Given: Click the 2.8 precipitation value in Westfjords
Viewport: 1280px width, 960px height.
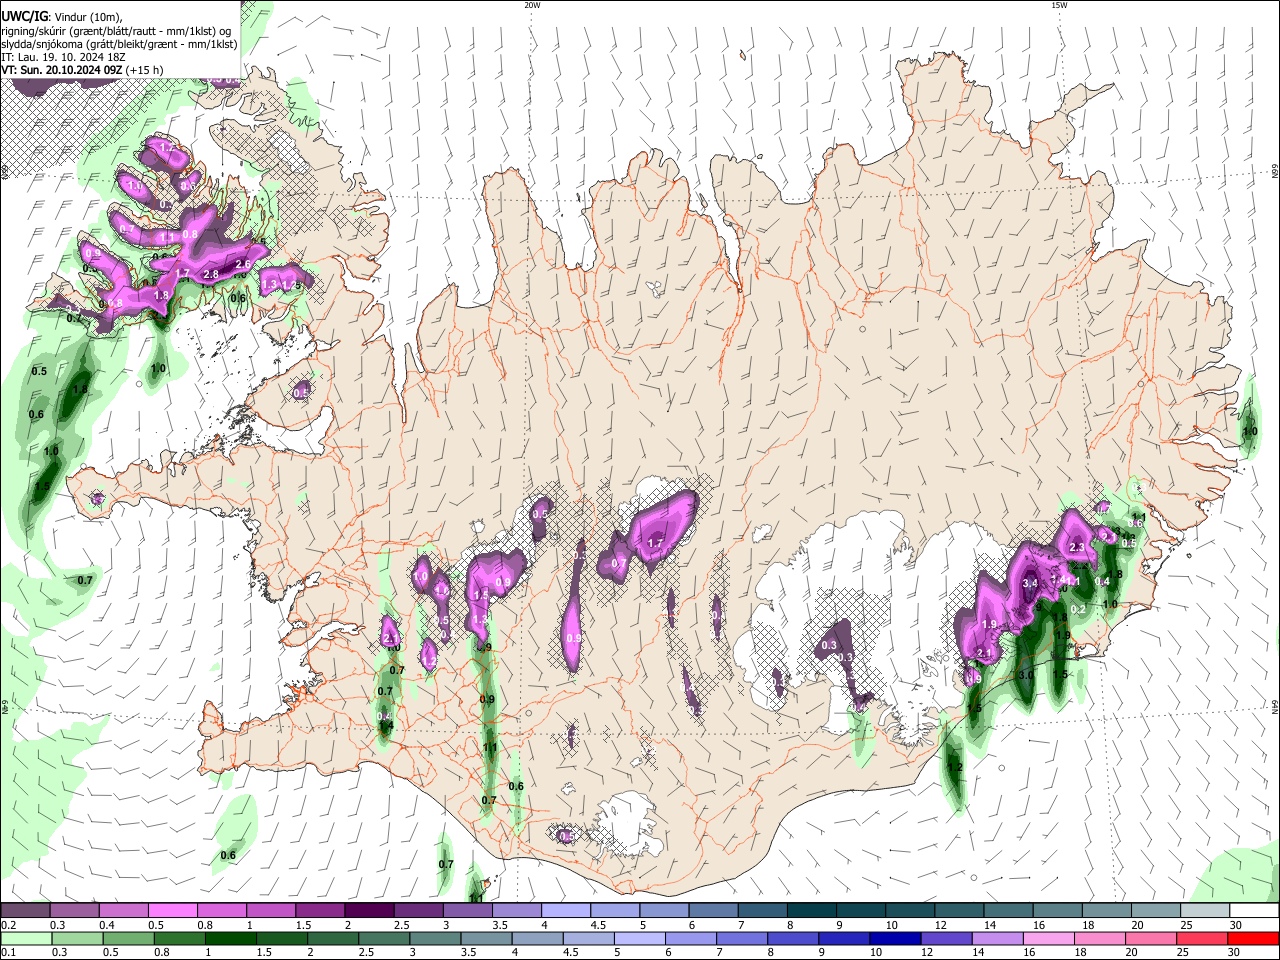Looking at the screenshot, I should [211, 274].
